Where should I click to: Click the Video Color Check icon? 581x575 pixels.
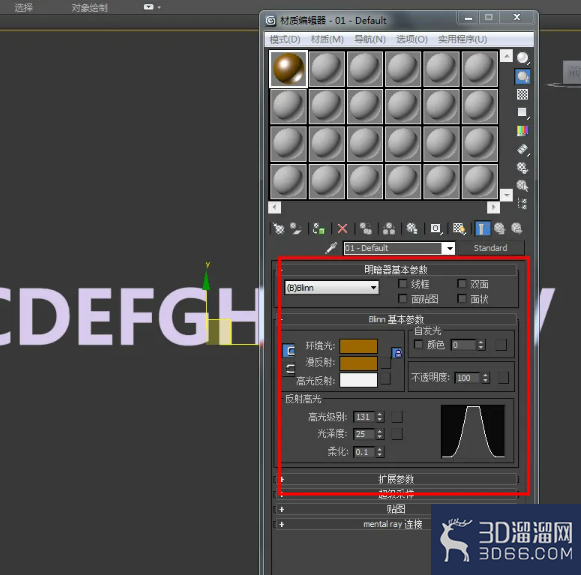[x=522, y=131]
